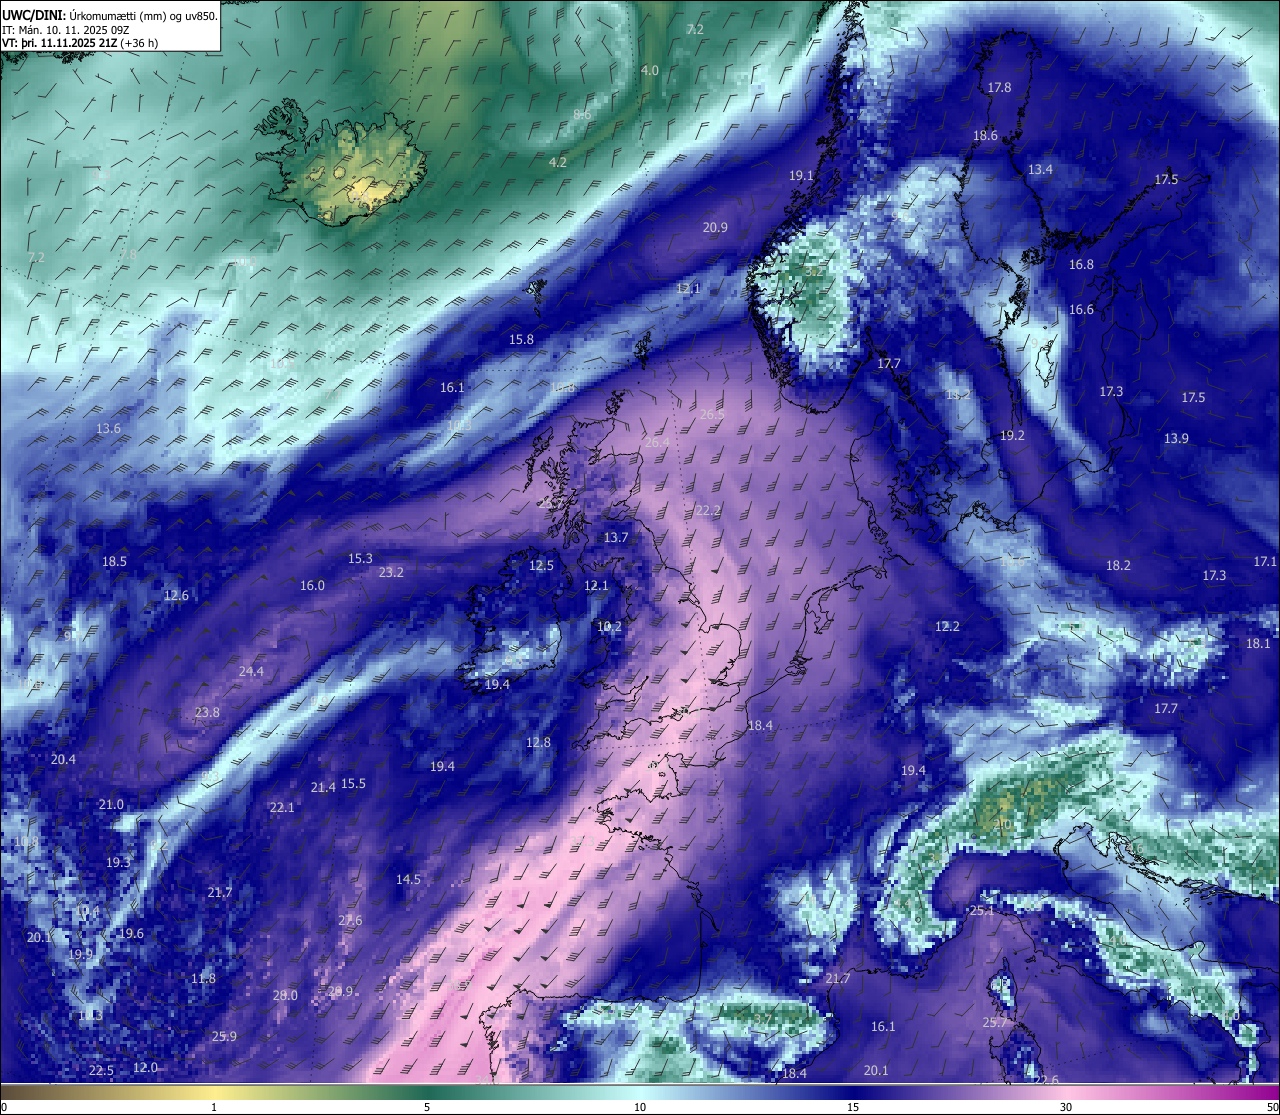
Task: Click the 23.8 map value
Action: (207, 713)
